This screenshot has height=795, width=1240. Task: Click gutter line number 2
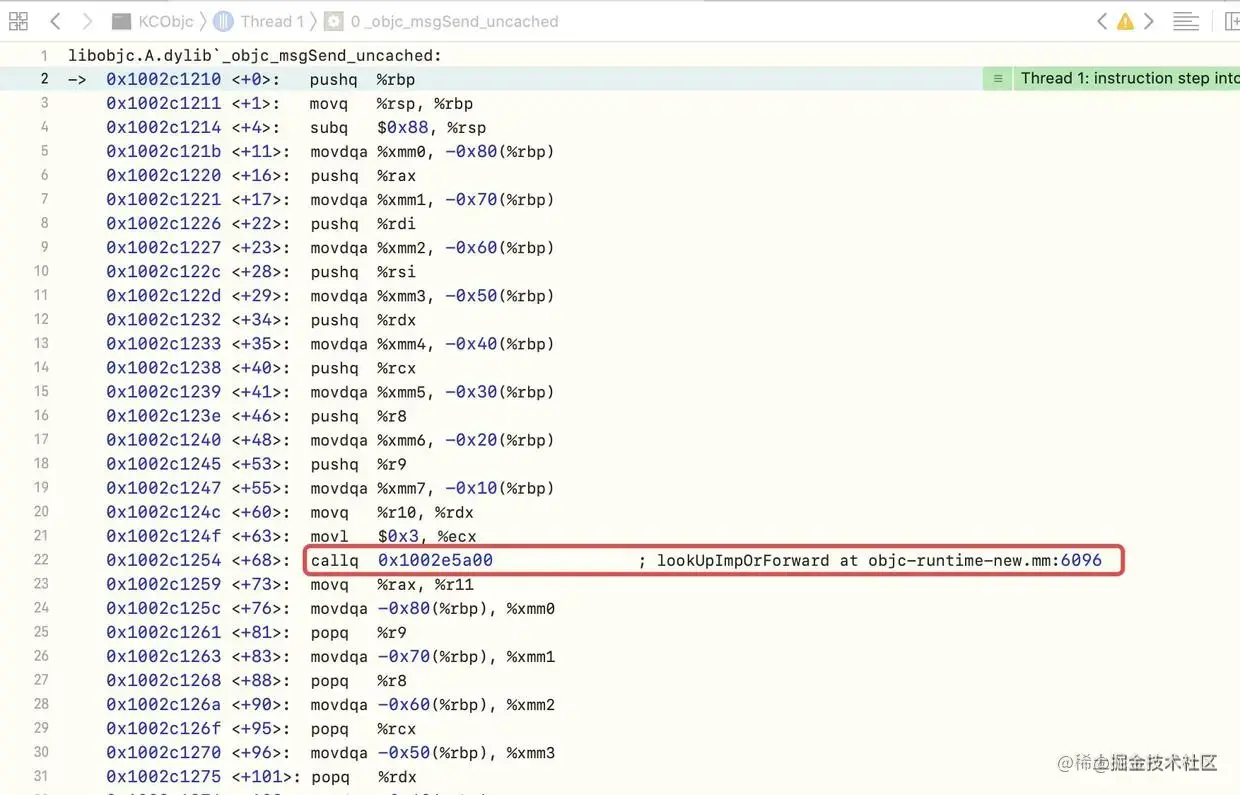tap(44, 79)
